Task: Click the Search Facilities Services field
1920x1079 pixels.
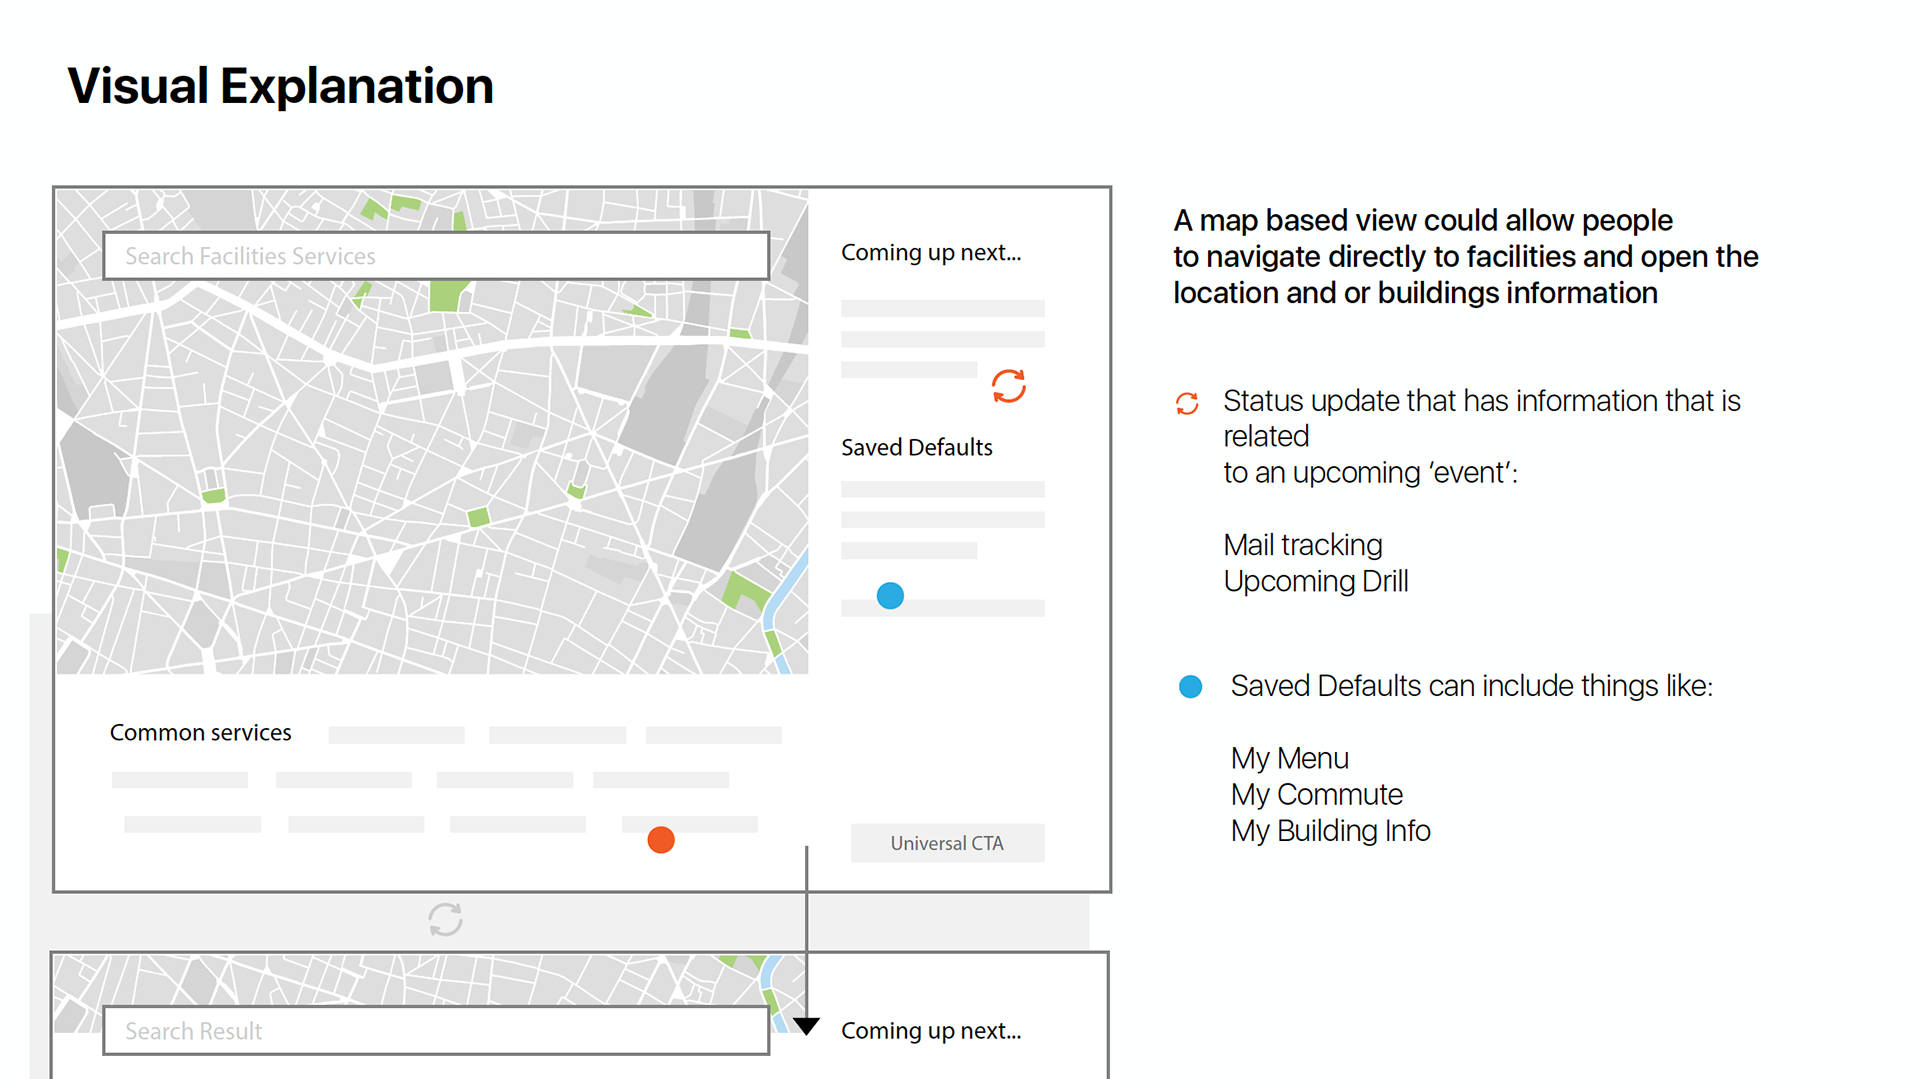Action: [436, 256]
